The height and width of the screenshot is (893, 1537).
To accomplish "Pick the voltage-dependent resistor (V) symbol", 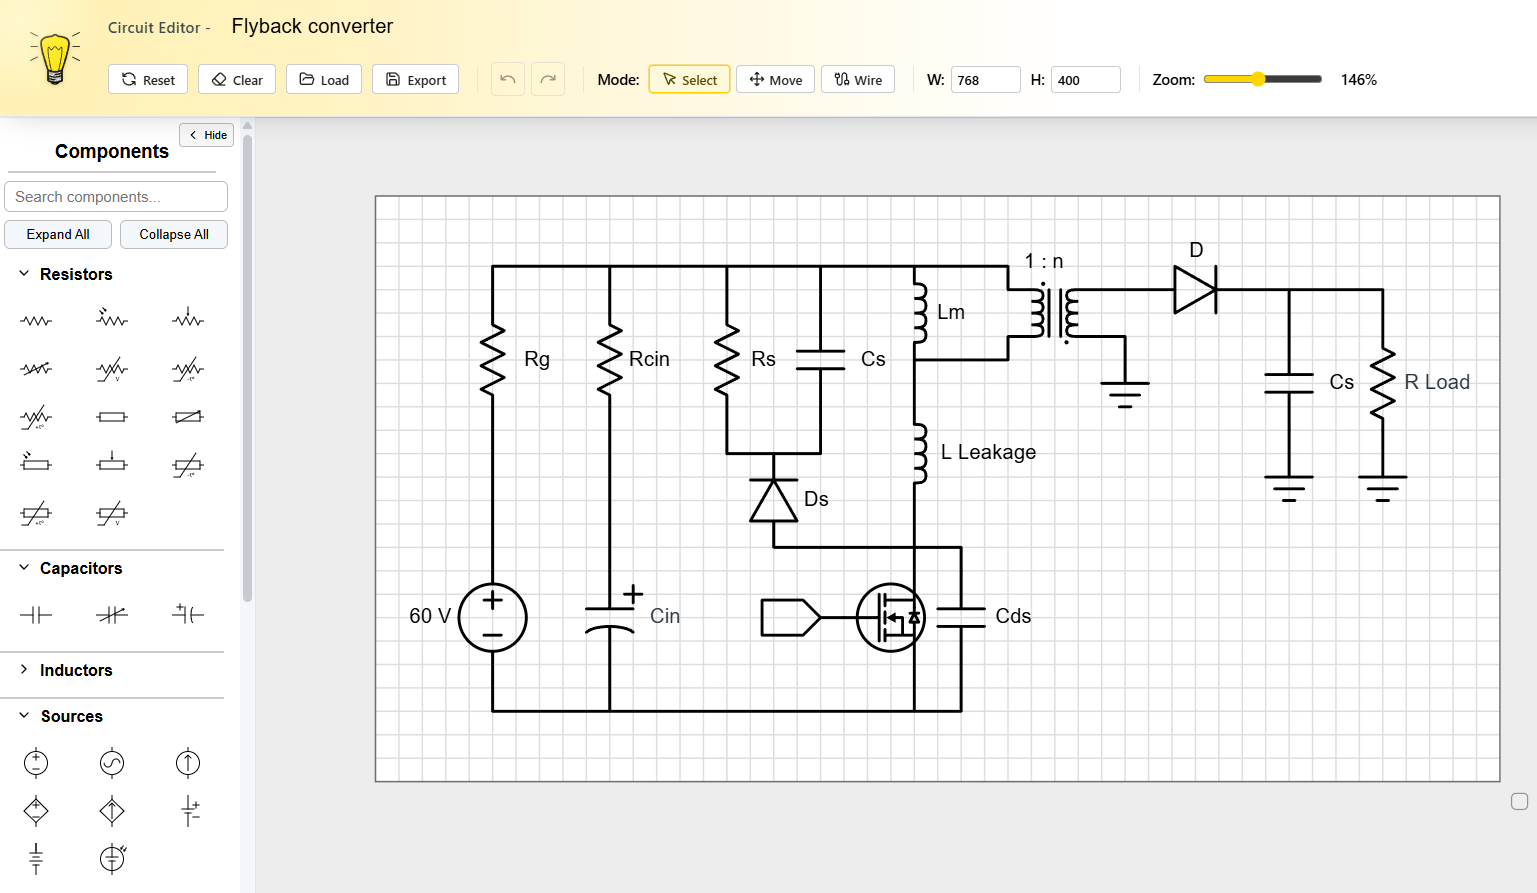I will click(111, 368).
